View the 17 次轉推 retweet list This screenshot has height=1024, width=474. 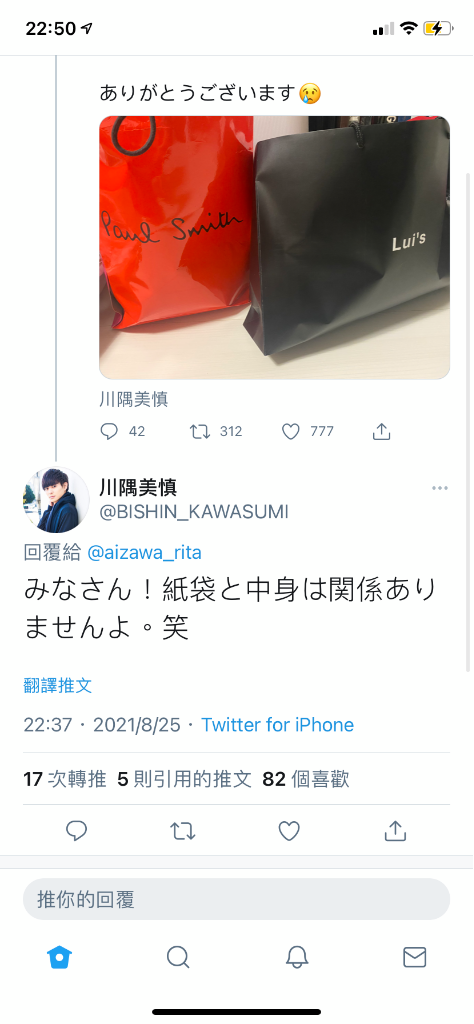pyautogui.click(x=65, y=778)
